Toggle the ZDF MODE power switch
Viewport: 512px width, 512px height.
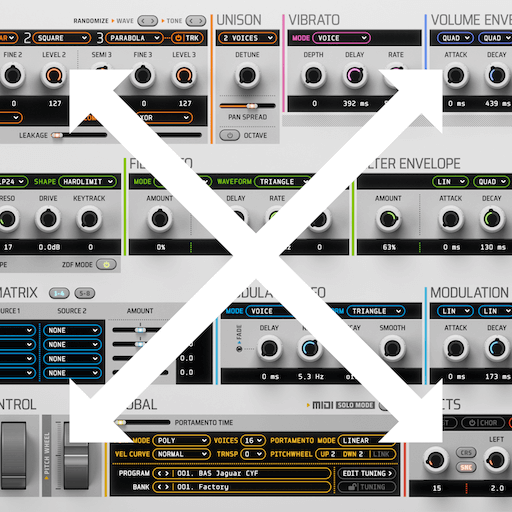106,265
